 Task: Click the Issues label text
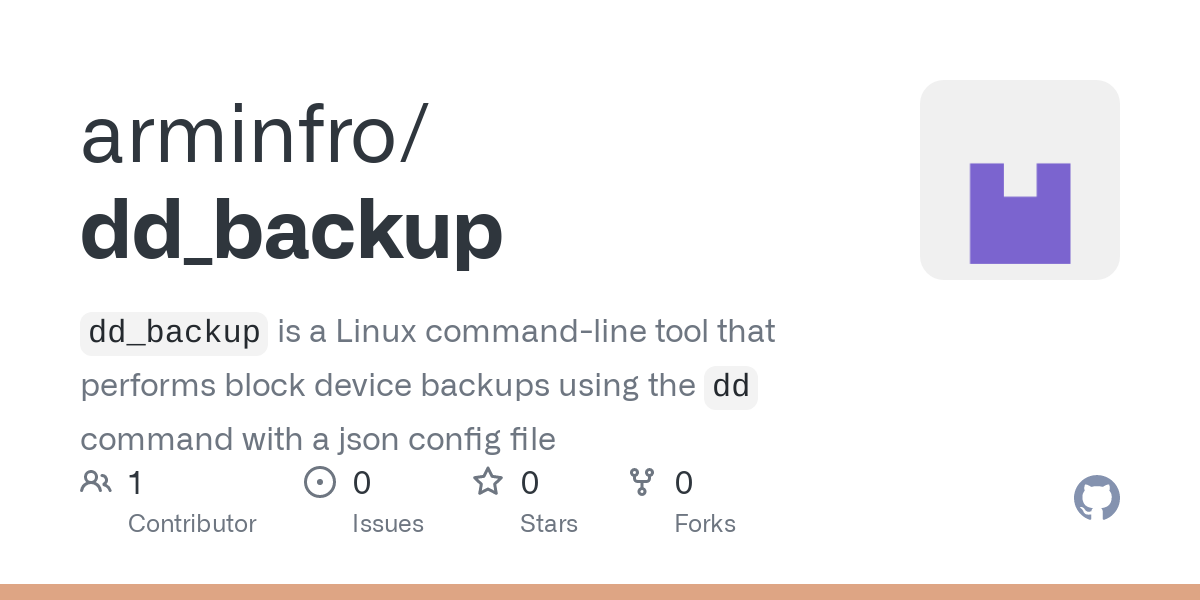coord(388,523)
